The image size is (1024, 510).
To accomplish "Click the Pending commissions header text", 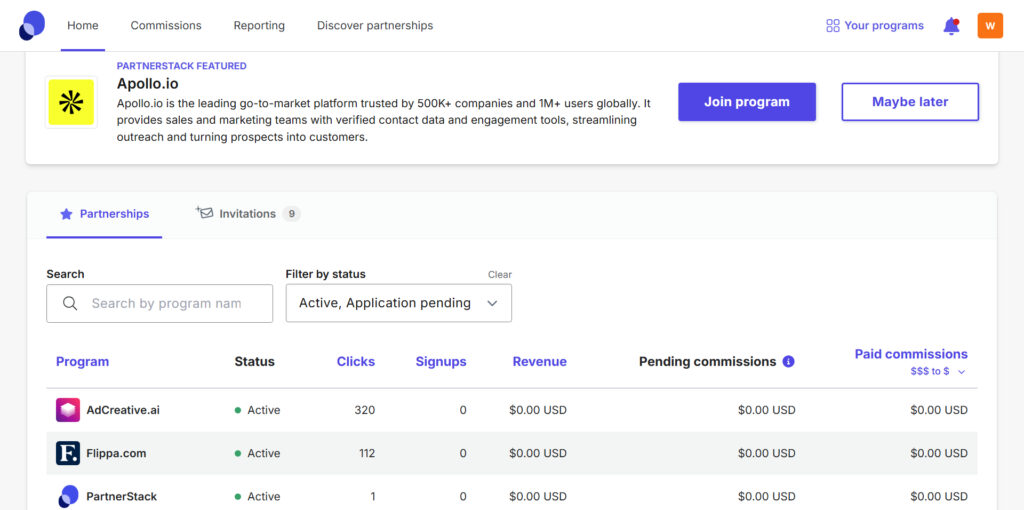I will [x=707, y=361].
